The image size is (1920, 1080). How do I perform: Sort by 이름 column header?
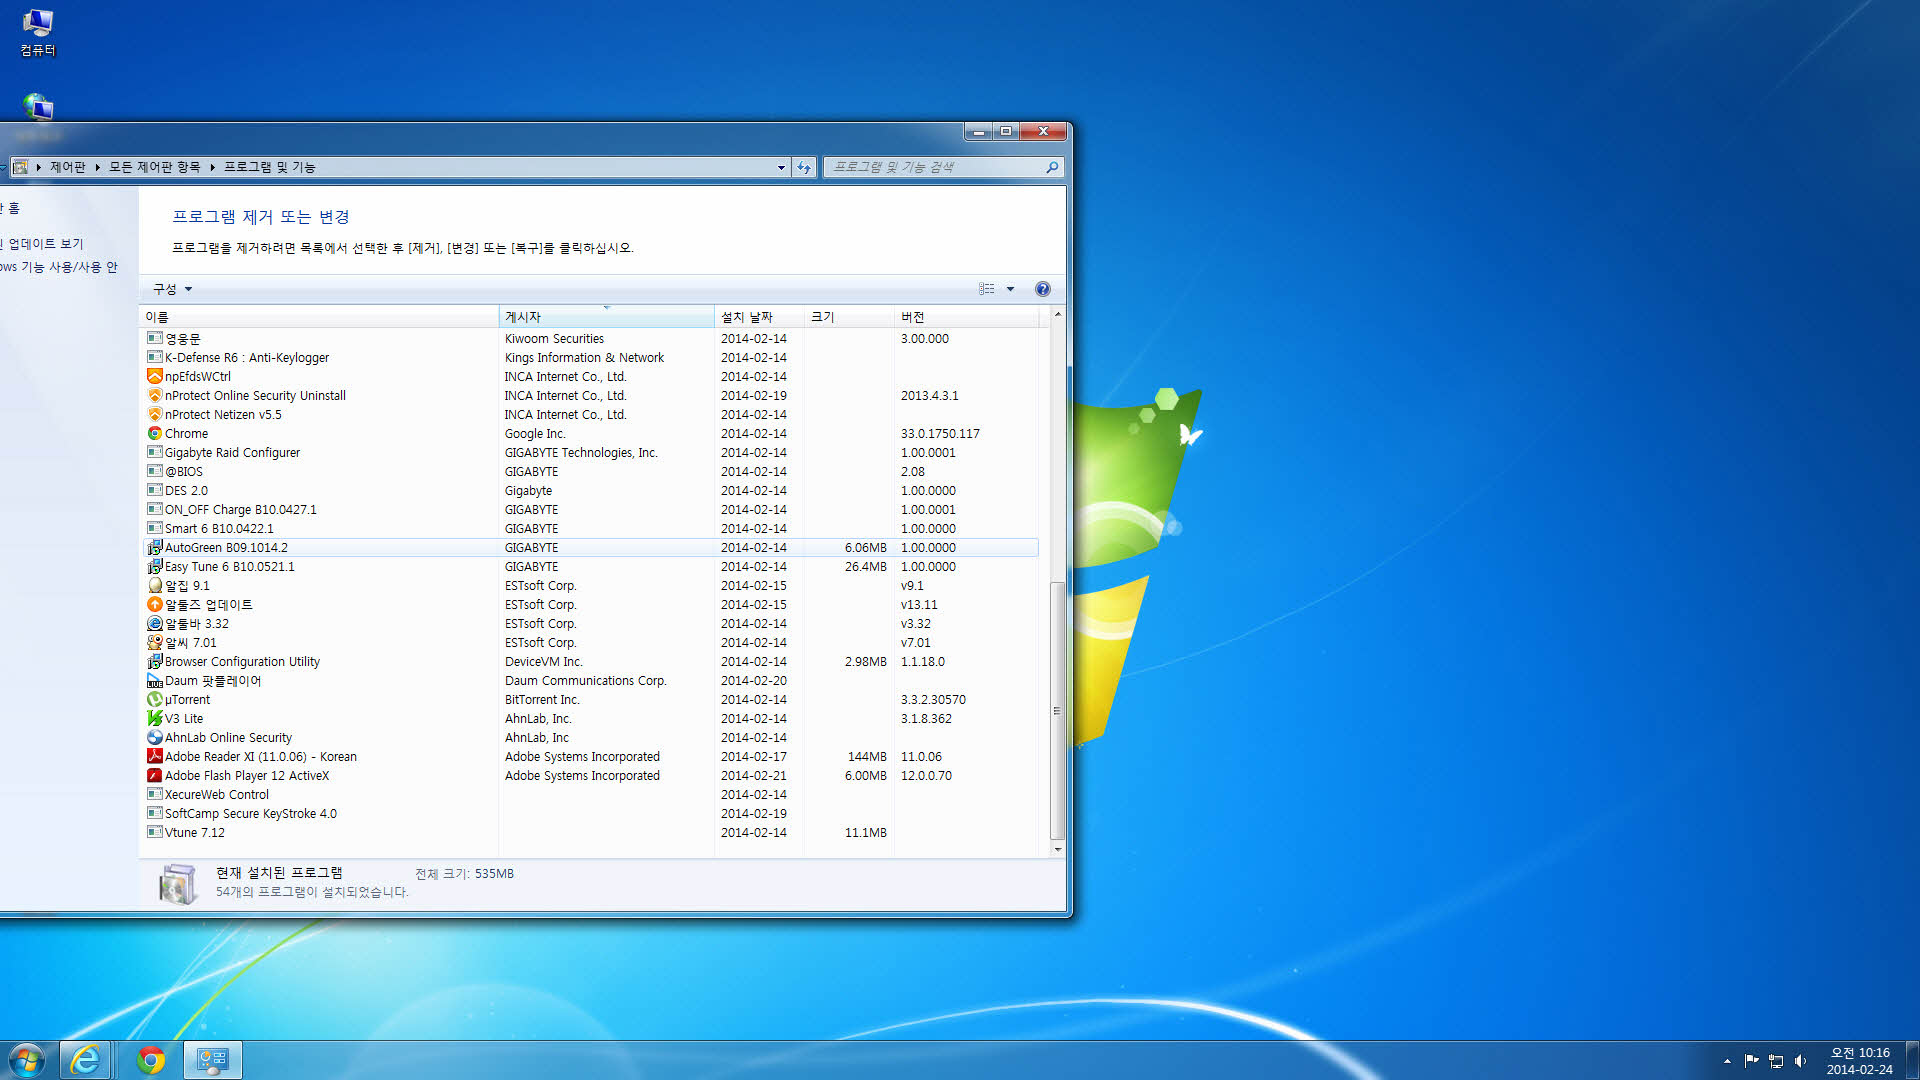(319, 317)
